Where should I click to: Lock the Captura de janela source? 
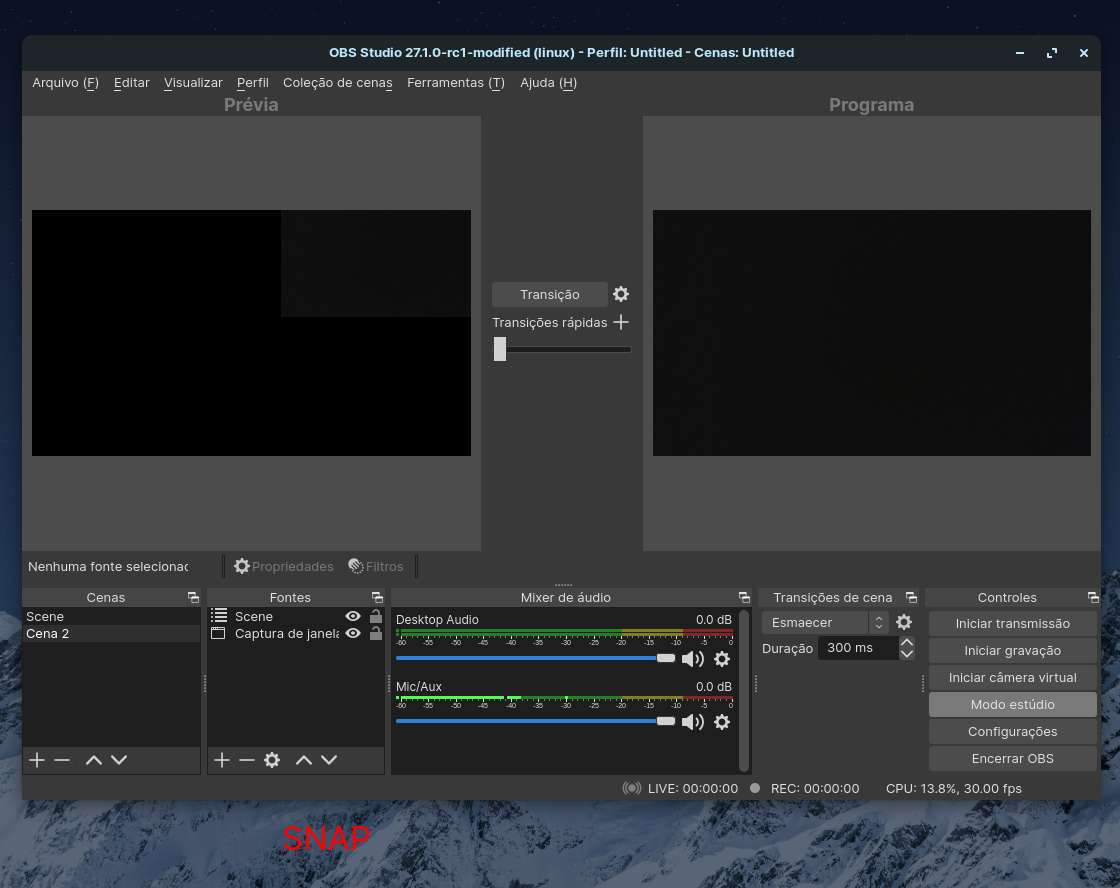(376, 633)
